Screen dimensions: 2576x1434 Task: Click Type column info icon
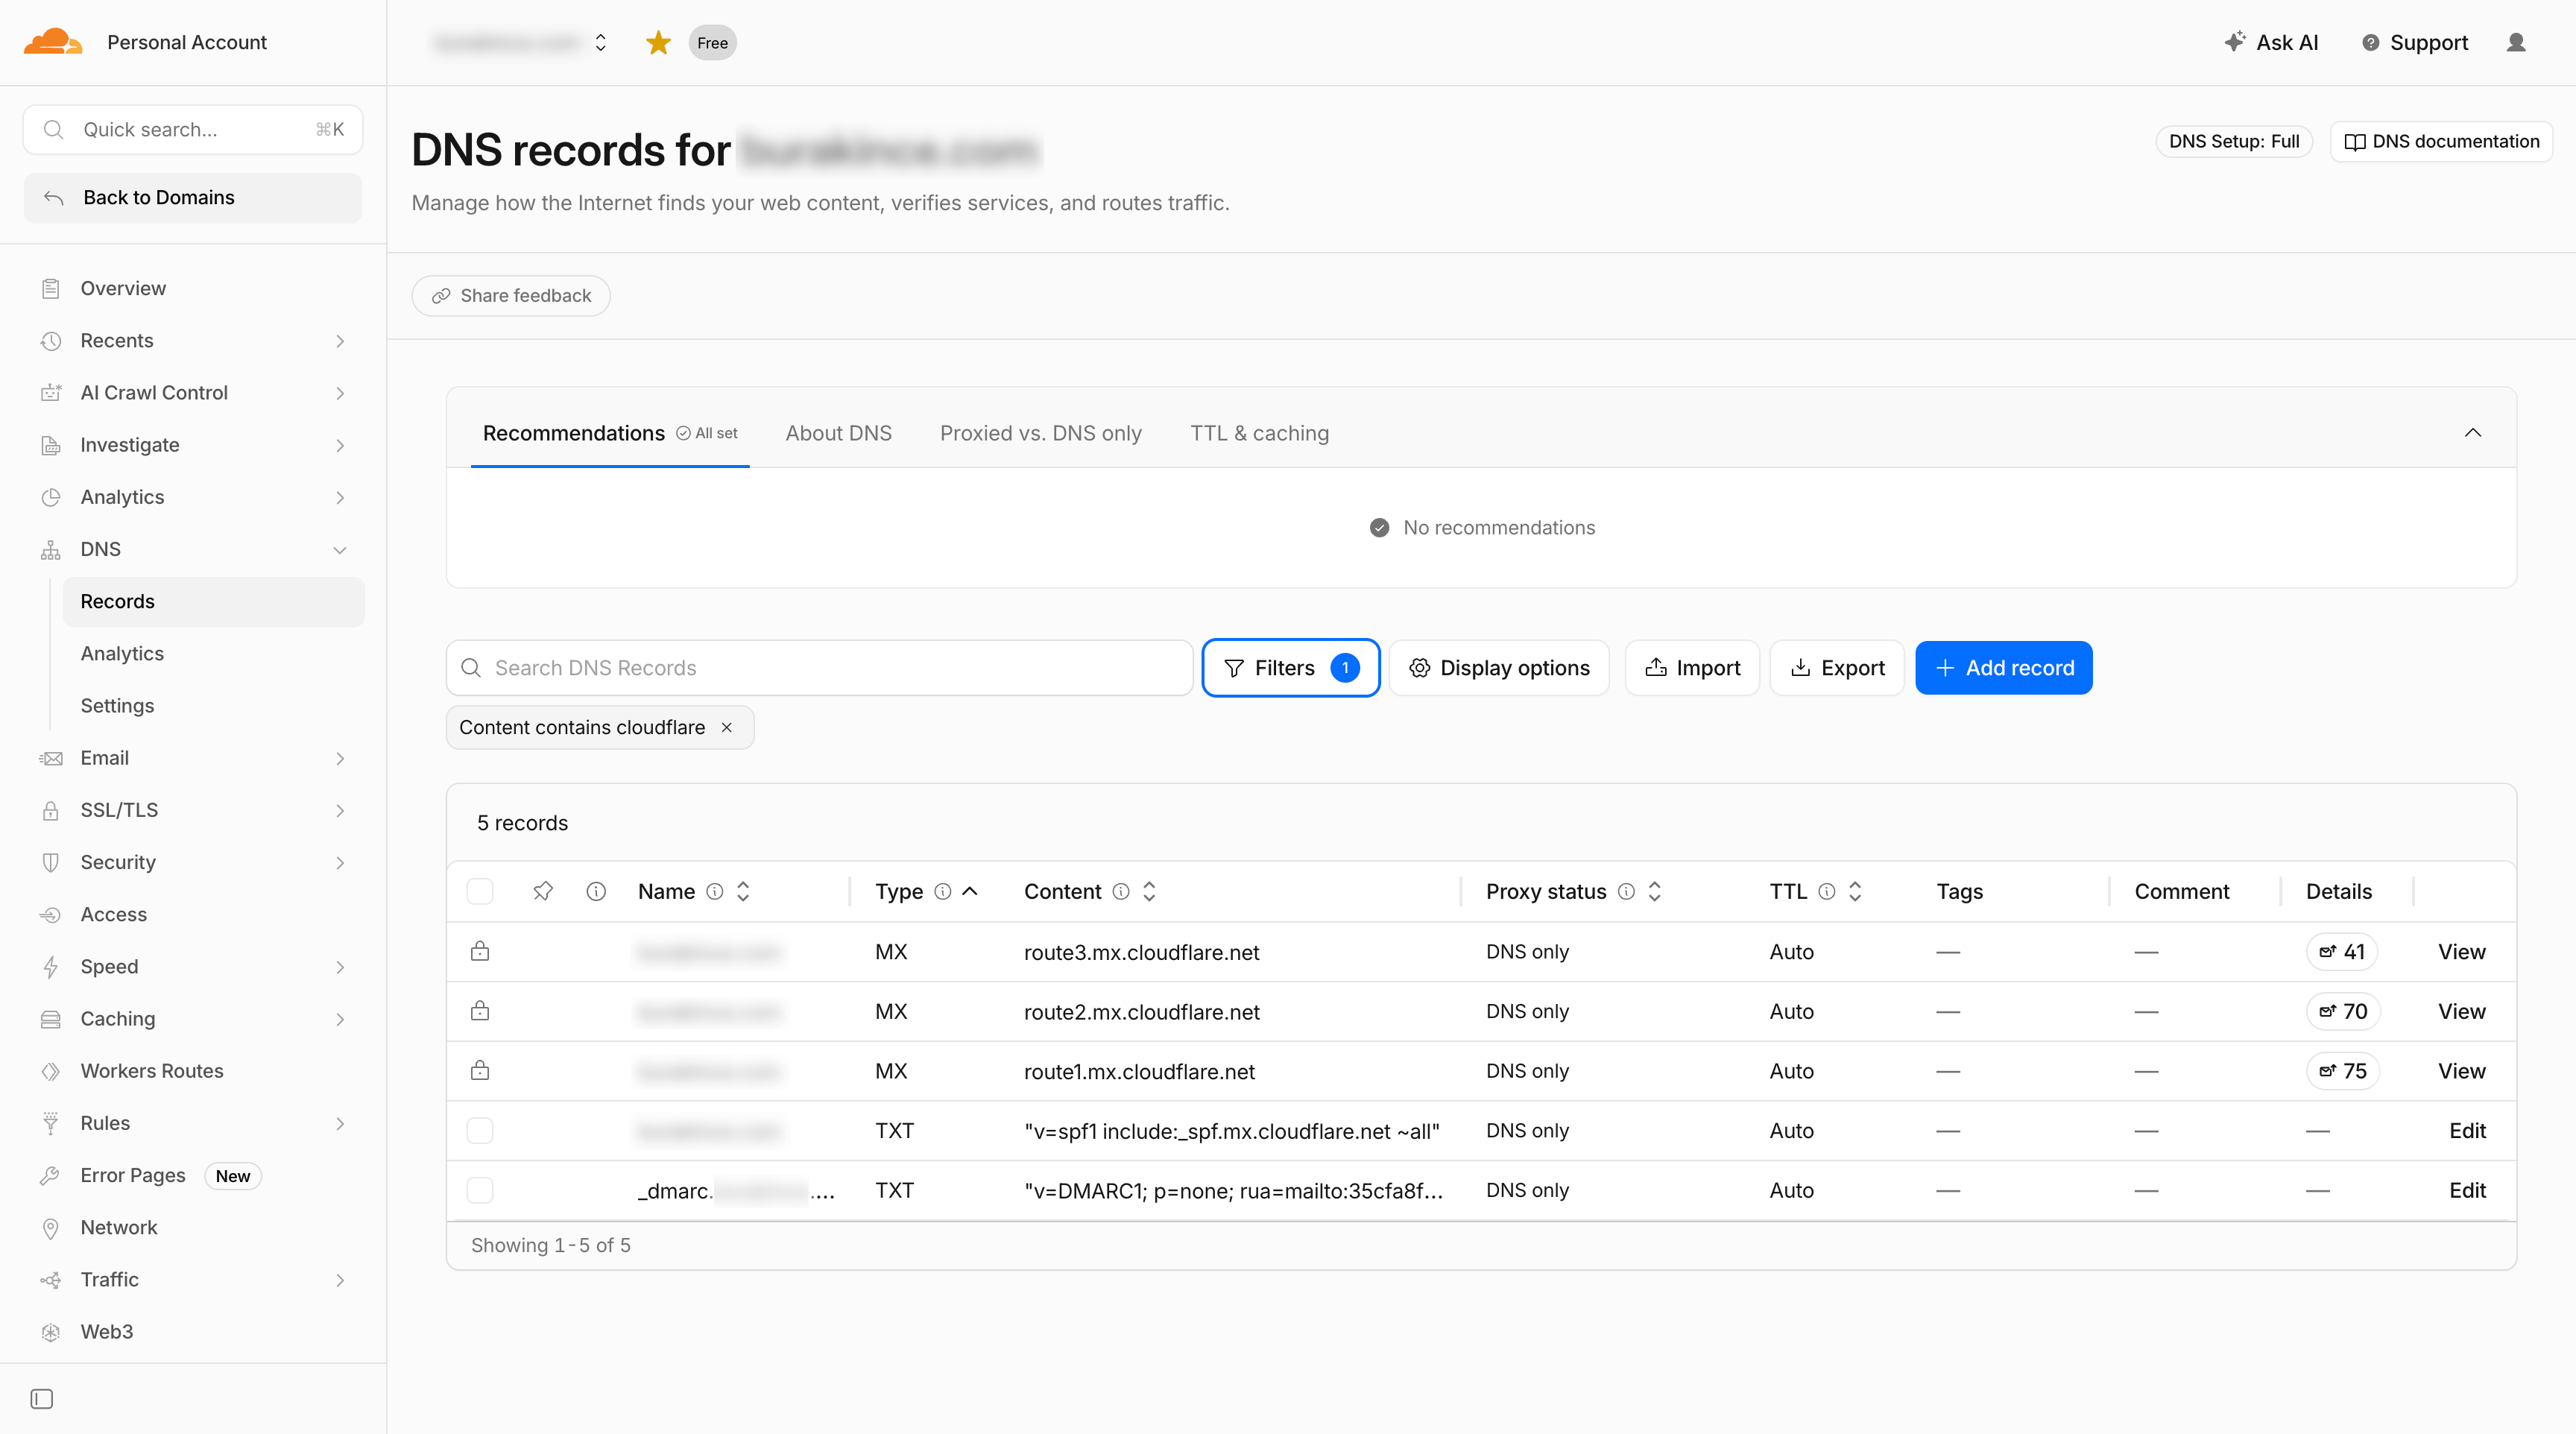pos(942,891)
